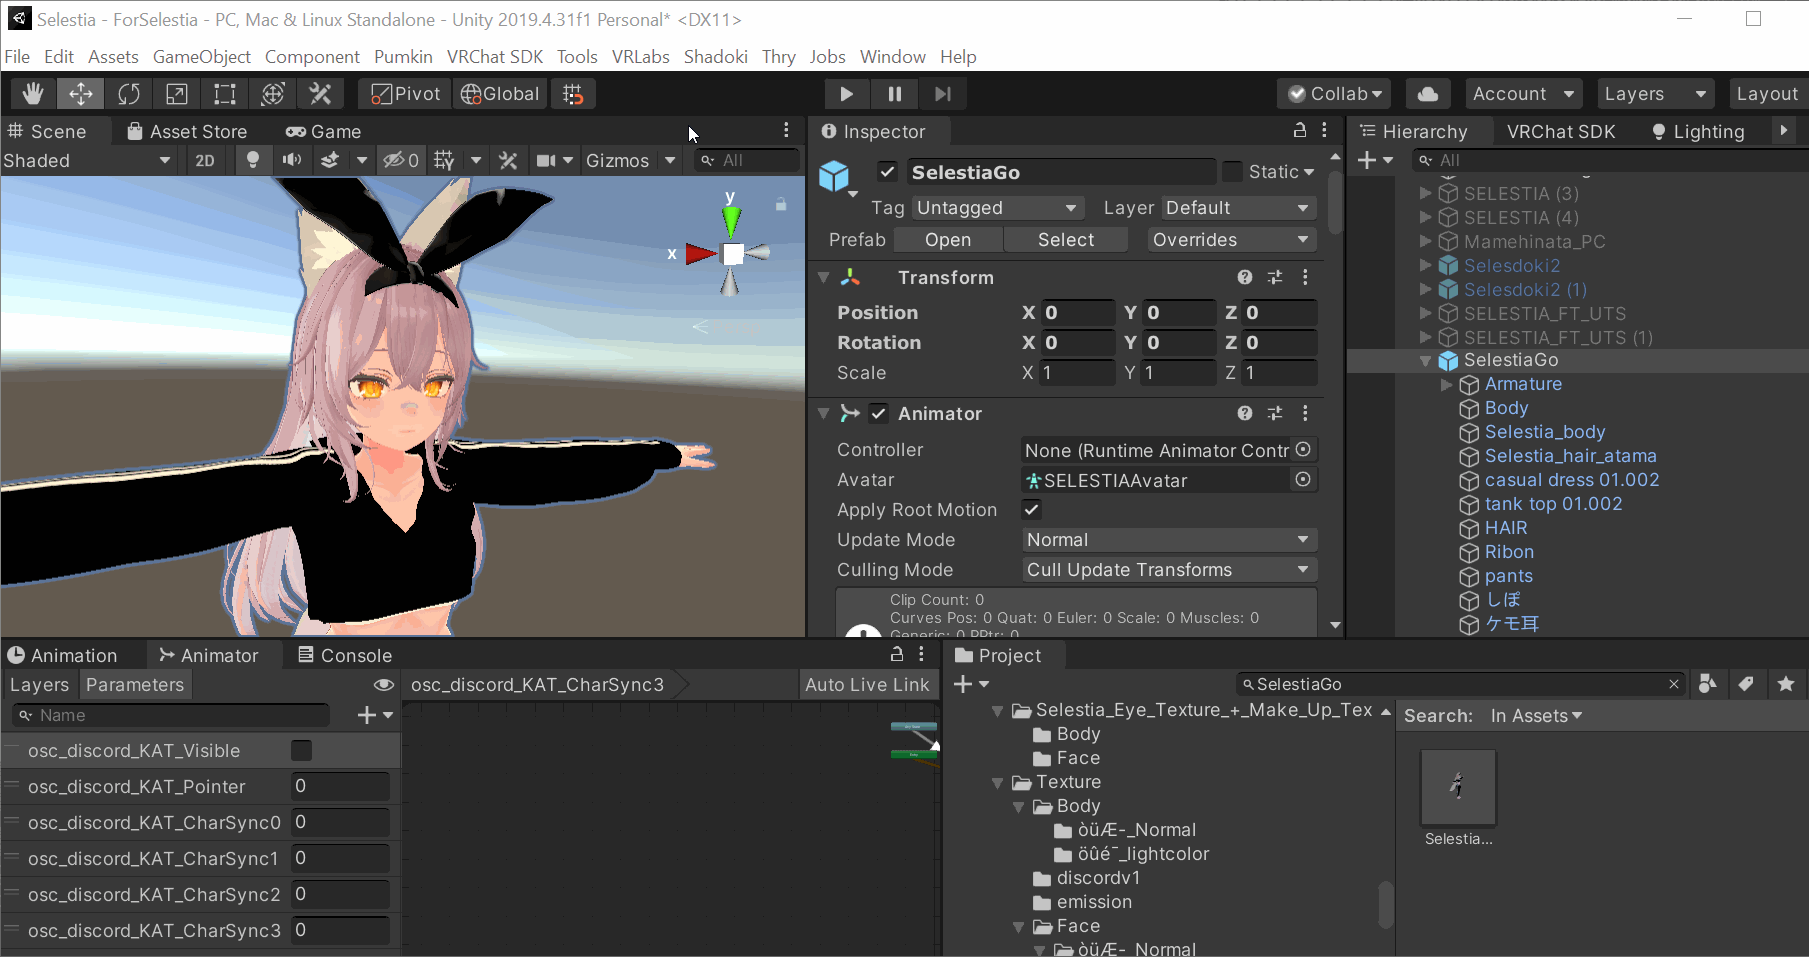The width and height of the screenshot is (1809, 957).
Task: Open custom editor tools
Action: point(321,94)
